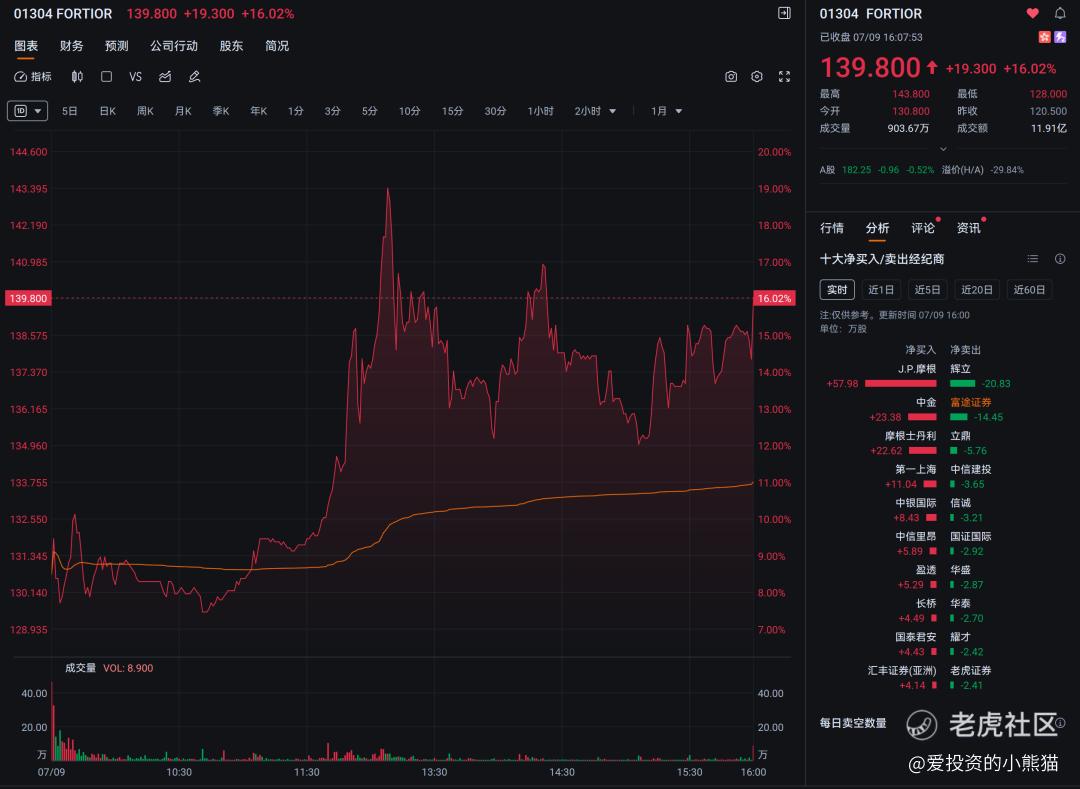Open the 1月 range dropdown

pyautogui.click(x=666, y=111)
